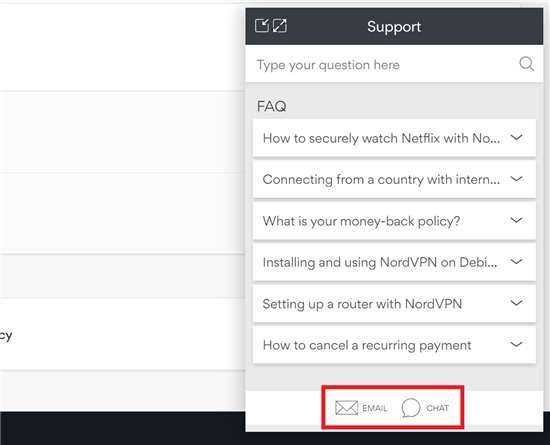The width and height of the screenshot is (550, 445).
Task: Click the CHAT support label
Action: pos(437,408)
